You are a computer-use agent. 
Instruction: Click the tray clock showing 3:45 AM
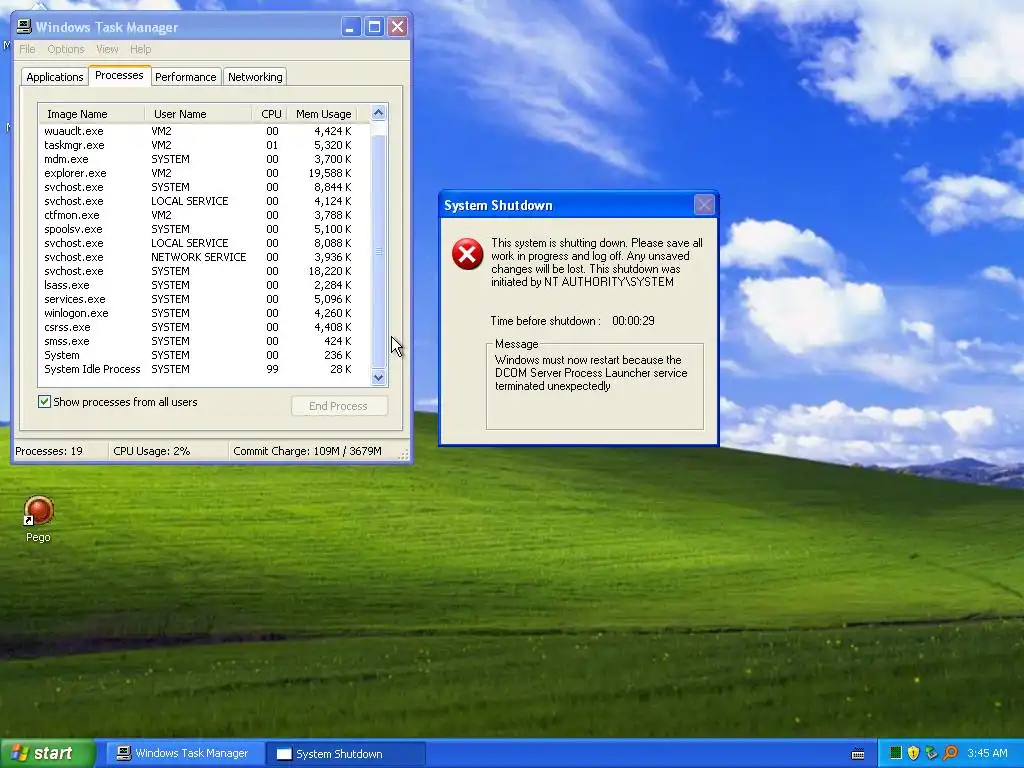tap(987, 753)
